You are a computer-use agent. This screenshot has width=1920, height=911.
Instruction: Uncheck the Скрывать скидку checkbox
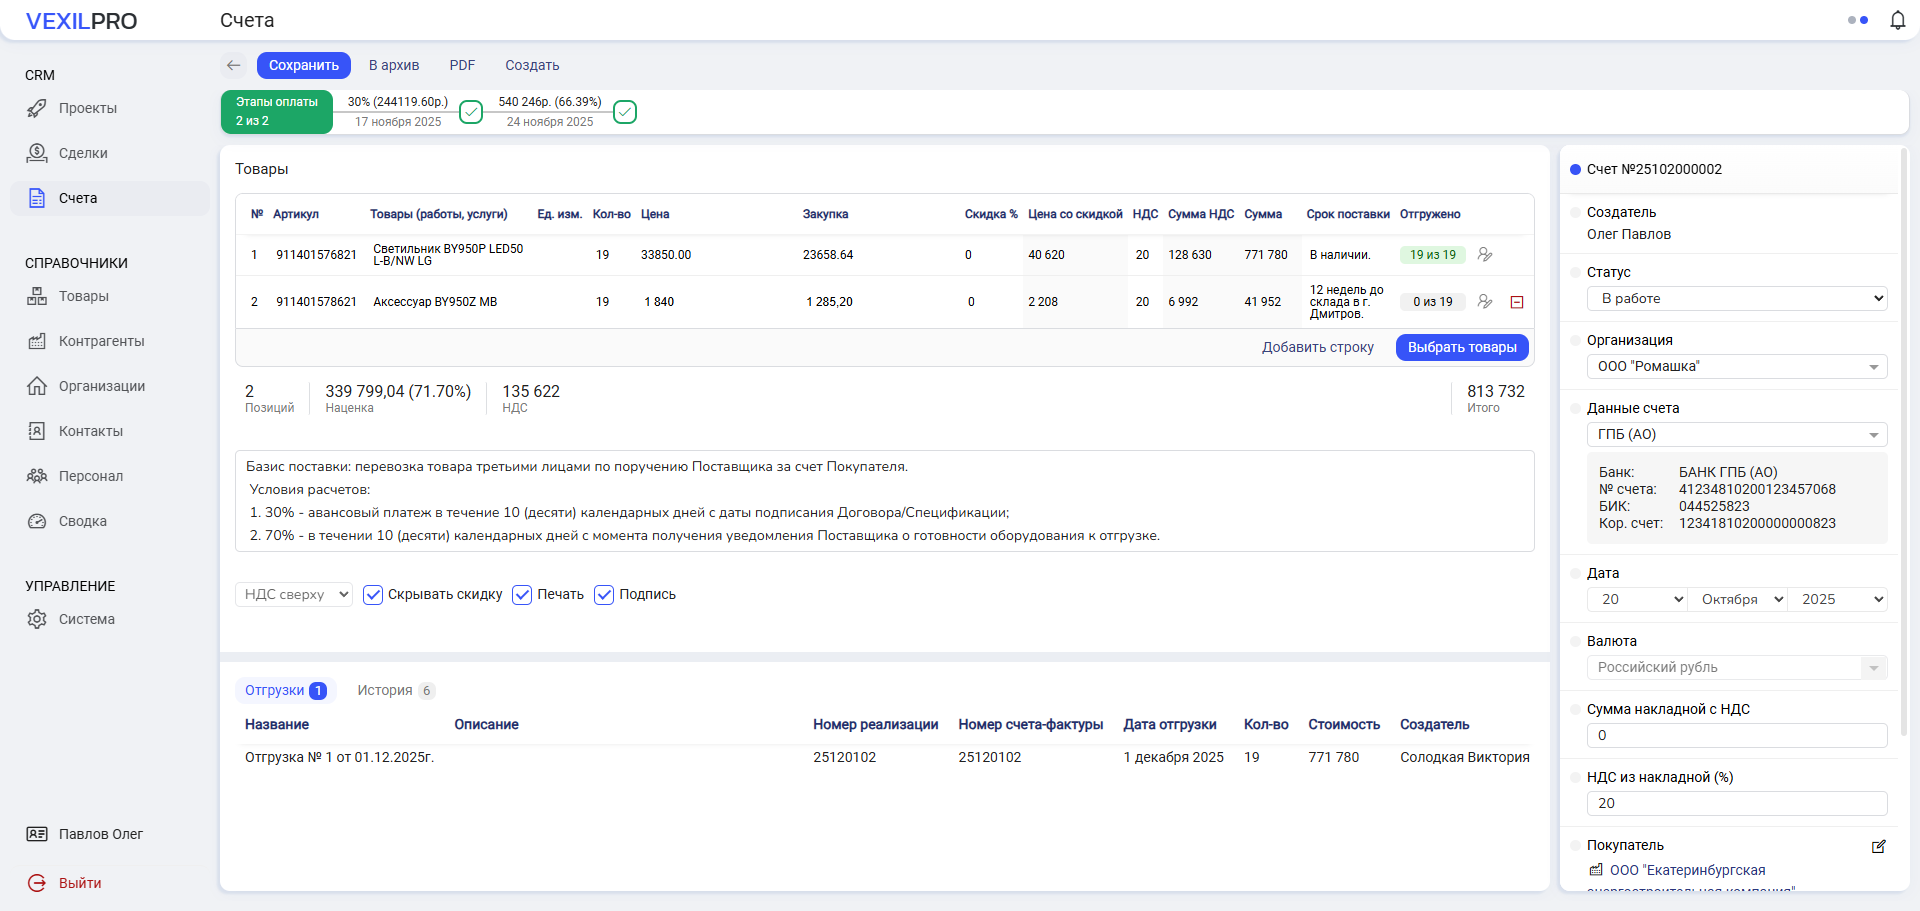pyautogui.click(x=373, y=595)
